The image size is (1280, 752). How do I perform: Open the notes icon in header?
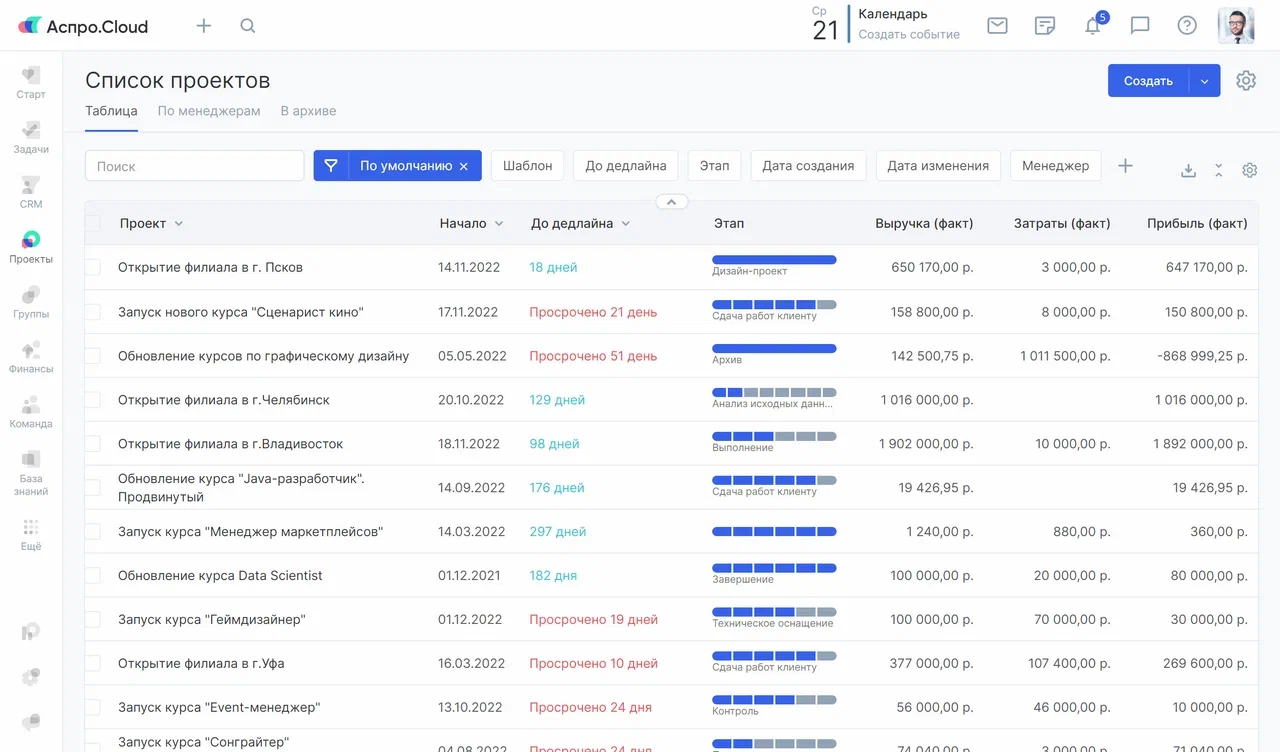click(x=1045, y=26)
